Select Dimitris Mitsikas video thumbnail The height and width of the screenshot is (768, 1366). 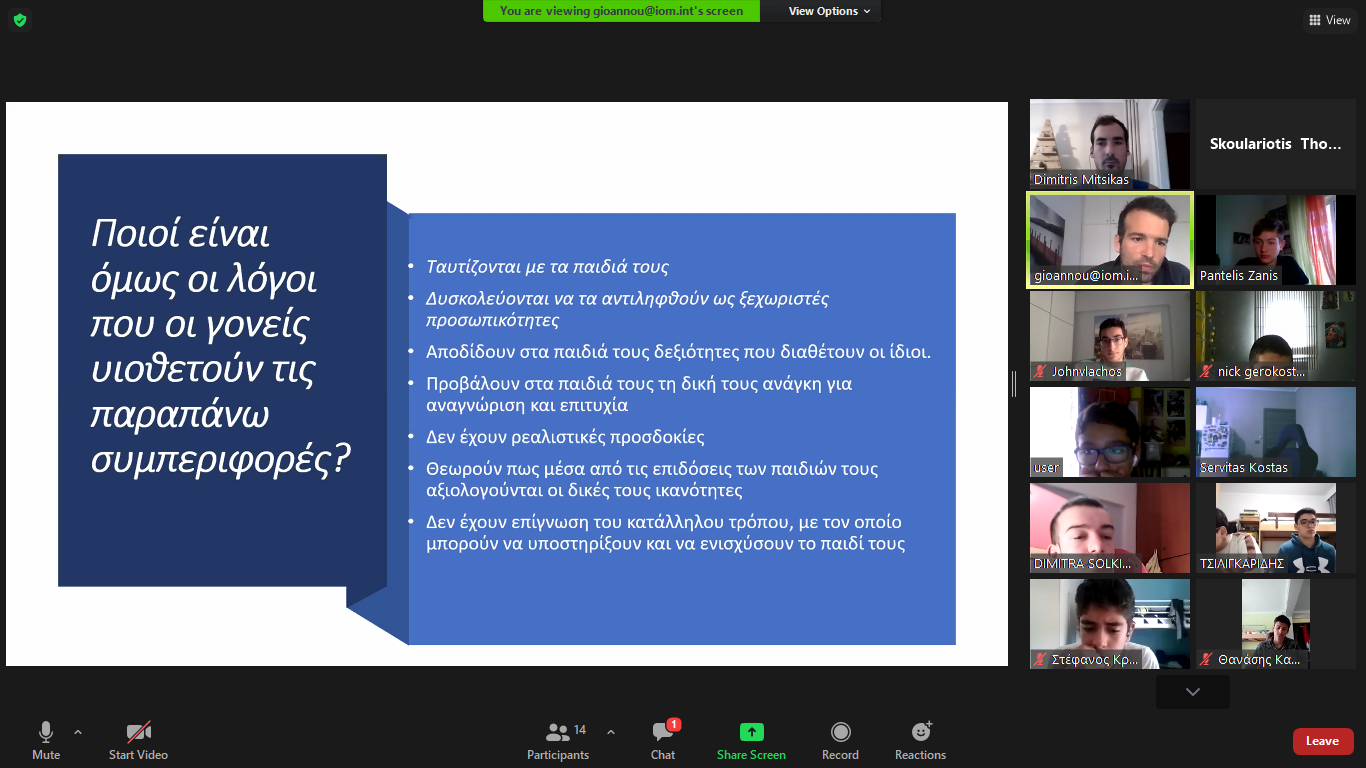tap(1110, 144)
